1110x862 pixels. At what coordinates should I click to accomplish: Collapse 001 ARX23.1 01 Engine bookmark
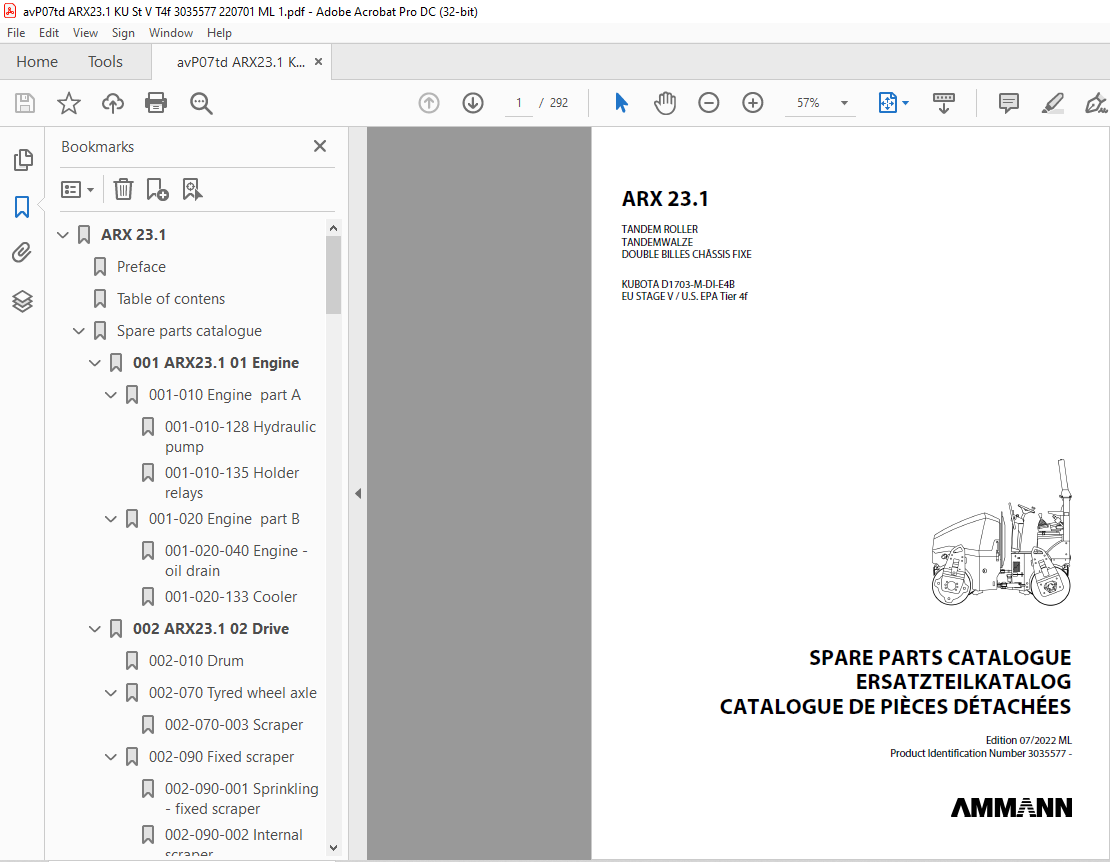point(95,363)
